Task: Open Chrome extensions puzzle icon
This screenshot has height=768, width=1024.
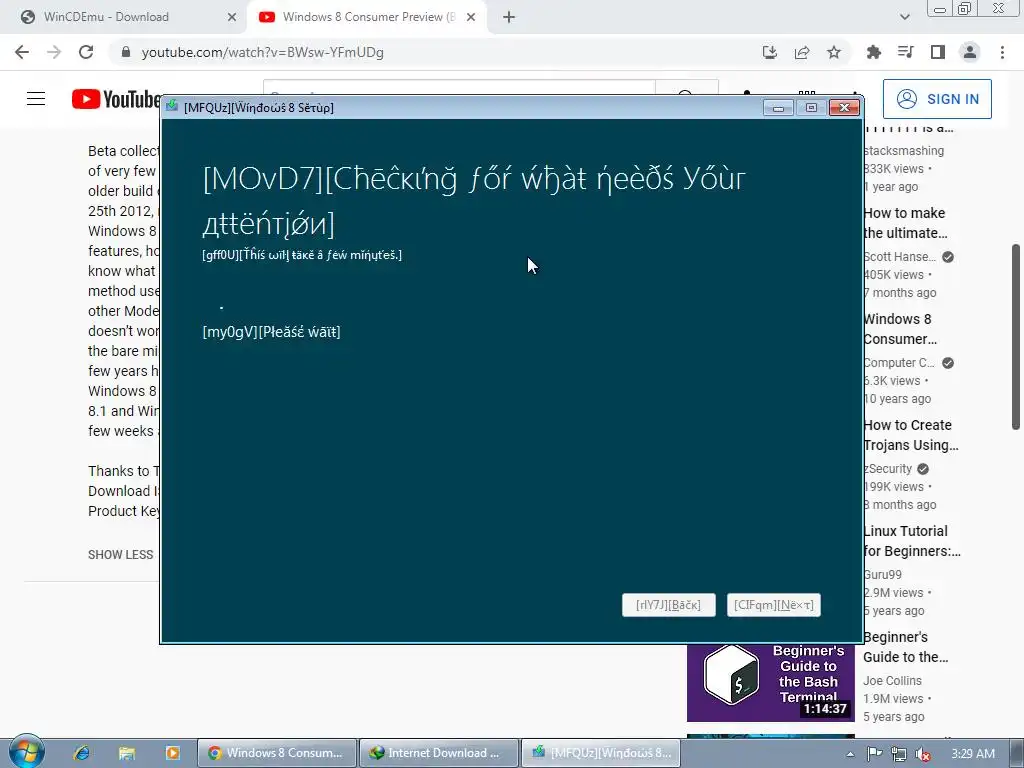Action: [x=873, y=52]
